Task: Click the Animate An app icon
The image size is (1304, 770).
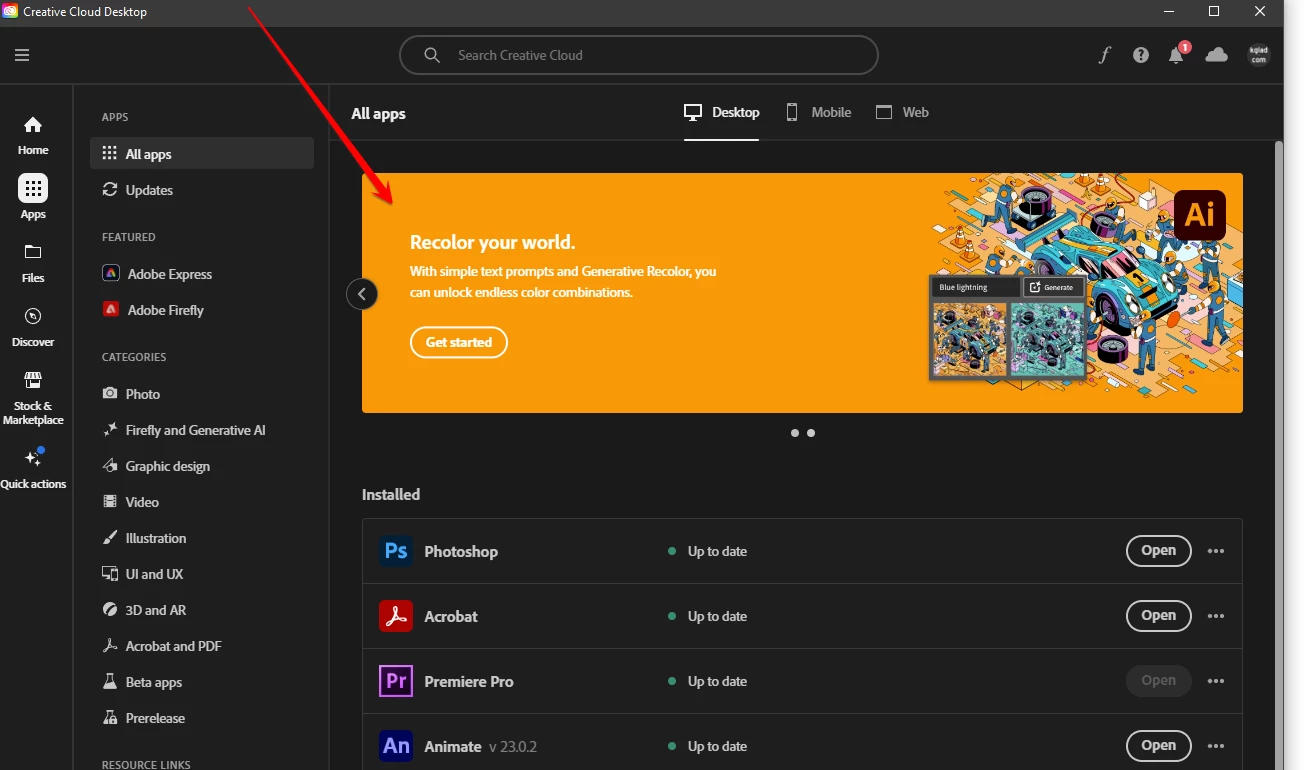Action: pyautogui.click(x=396, y=746)
